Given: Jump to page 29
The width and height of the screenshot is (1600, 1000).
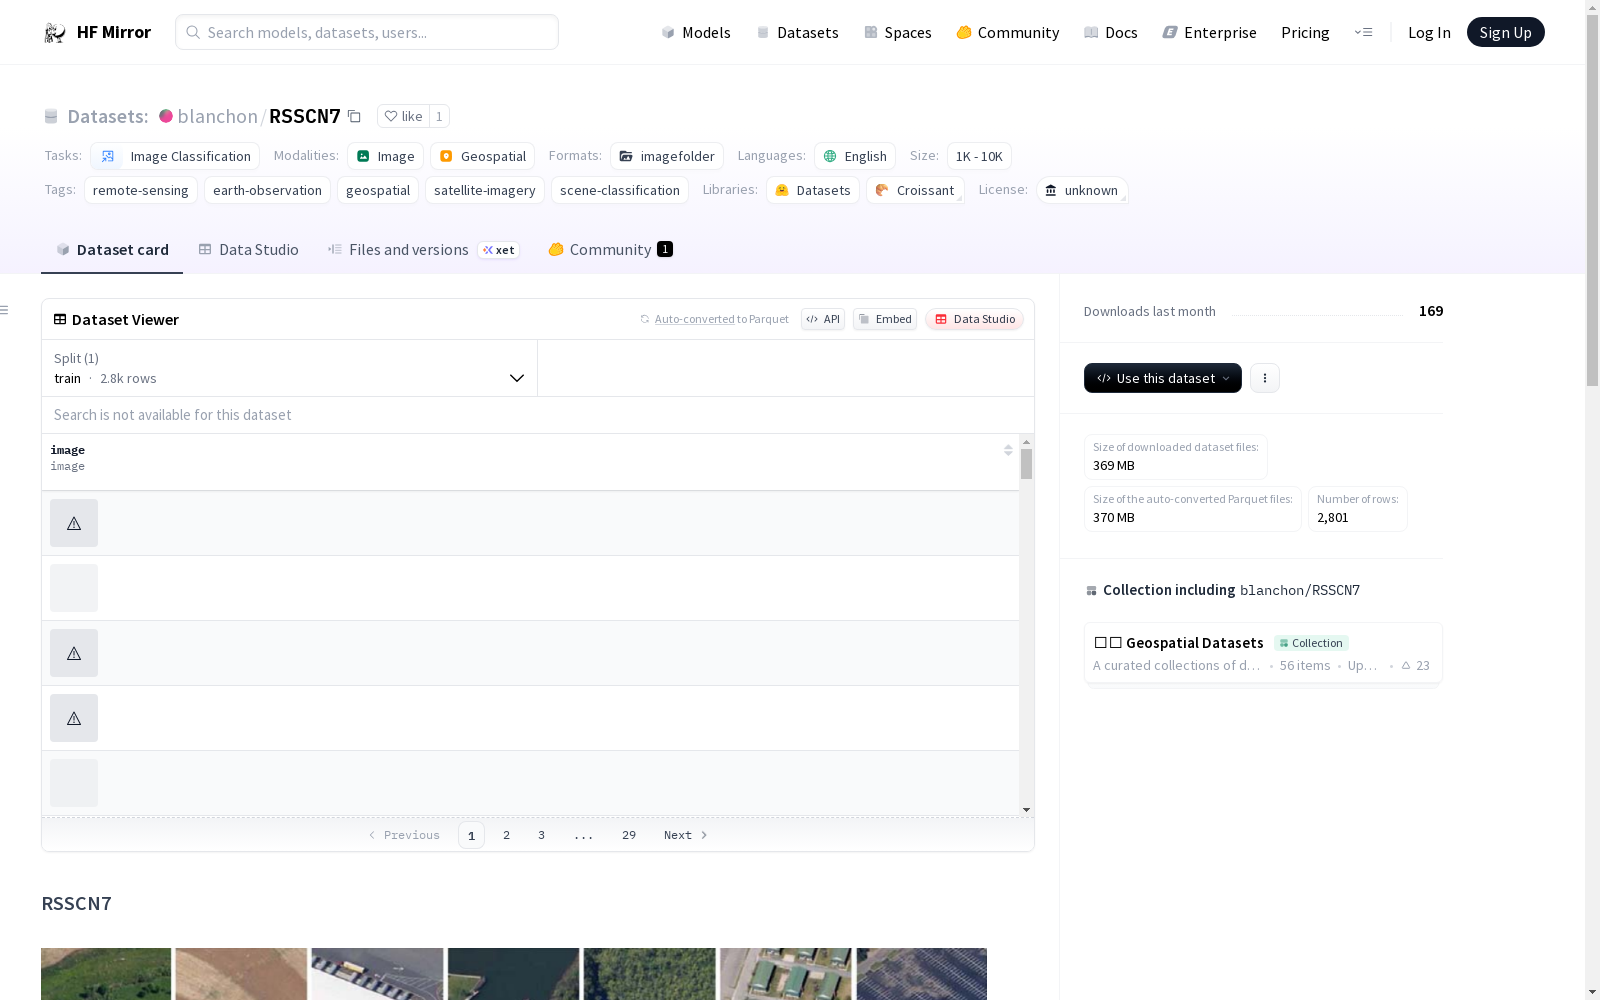Looking at the screenshot, I should pos(629,835).
